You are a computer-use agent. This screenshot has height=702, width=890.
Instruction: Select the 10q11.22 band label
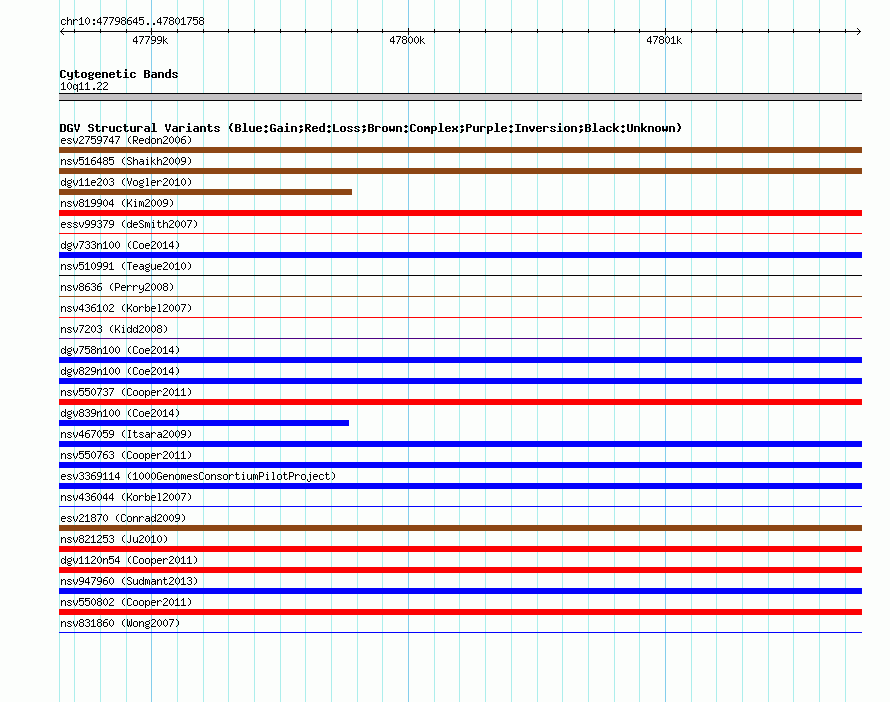[x=84, y=86]
